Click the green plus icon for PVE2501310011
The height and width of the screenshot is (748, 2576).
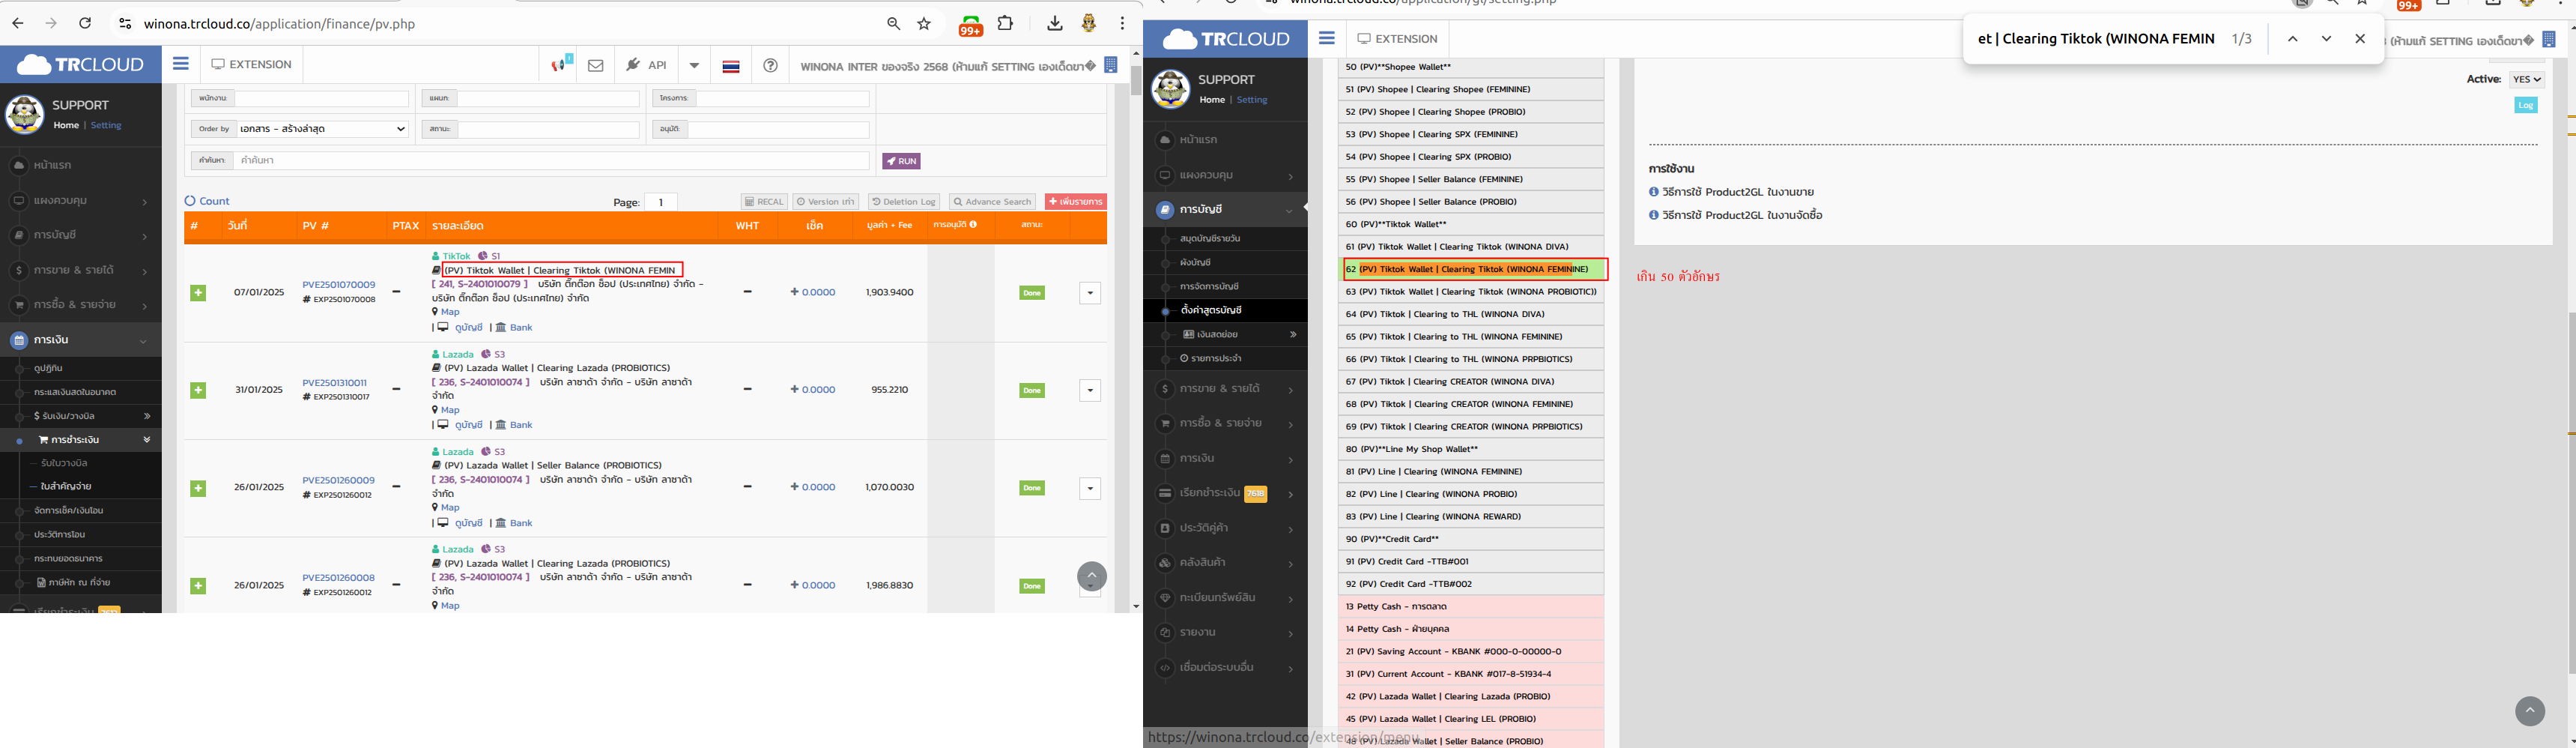pyautogui.click(x=198, y=390)
